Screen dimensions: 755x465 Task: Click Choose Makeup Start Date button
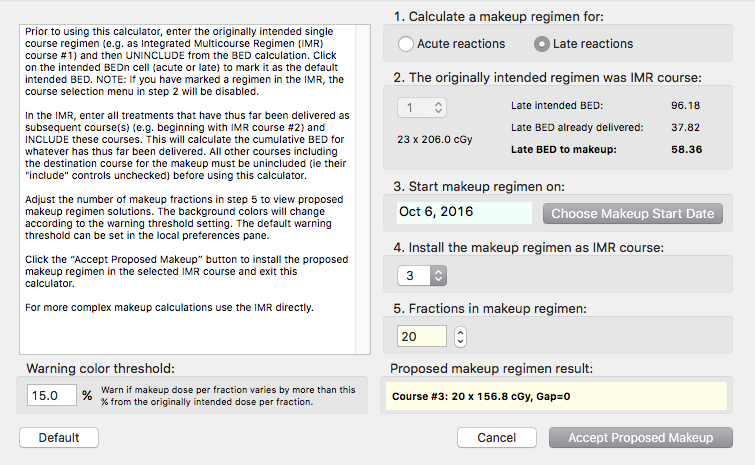point(632,213)
